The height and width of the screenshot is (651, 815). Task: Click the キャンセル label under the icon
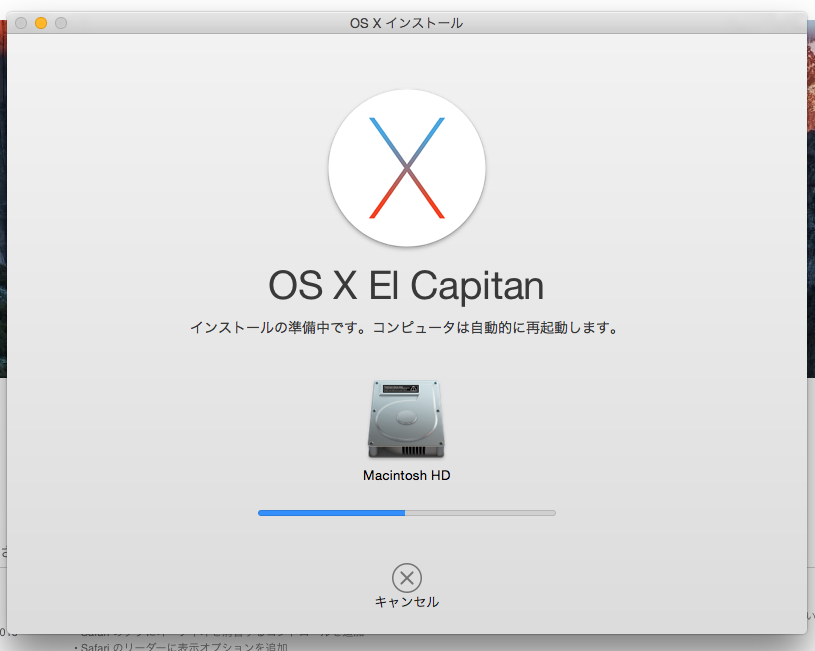(x=406, y=602)
